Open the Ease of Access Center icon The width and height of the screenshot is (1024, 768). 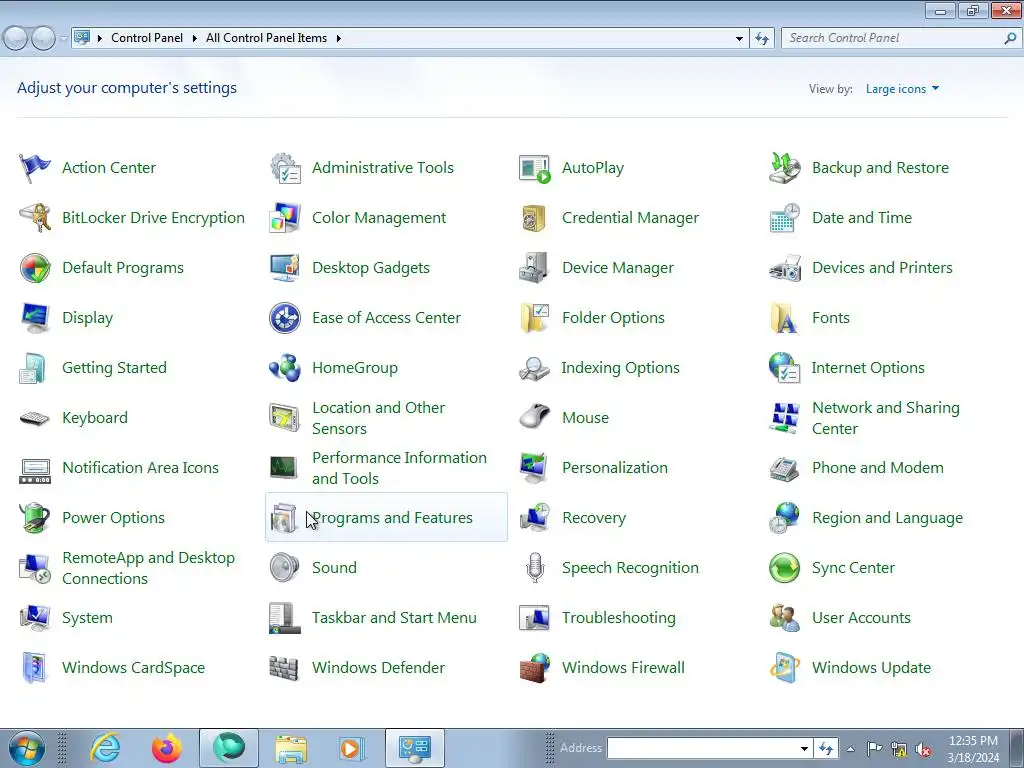[x=285, y=318]
